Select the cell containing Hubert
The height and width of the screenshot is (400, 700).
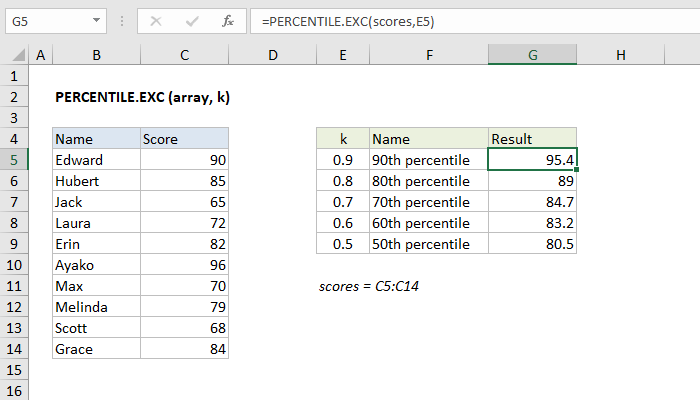click(96, 181)
